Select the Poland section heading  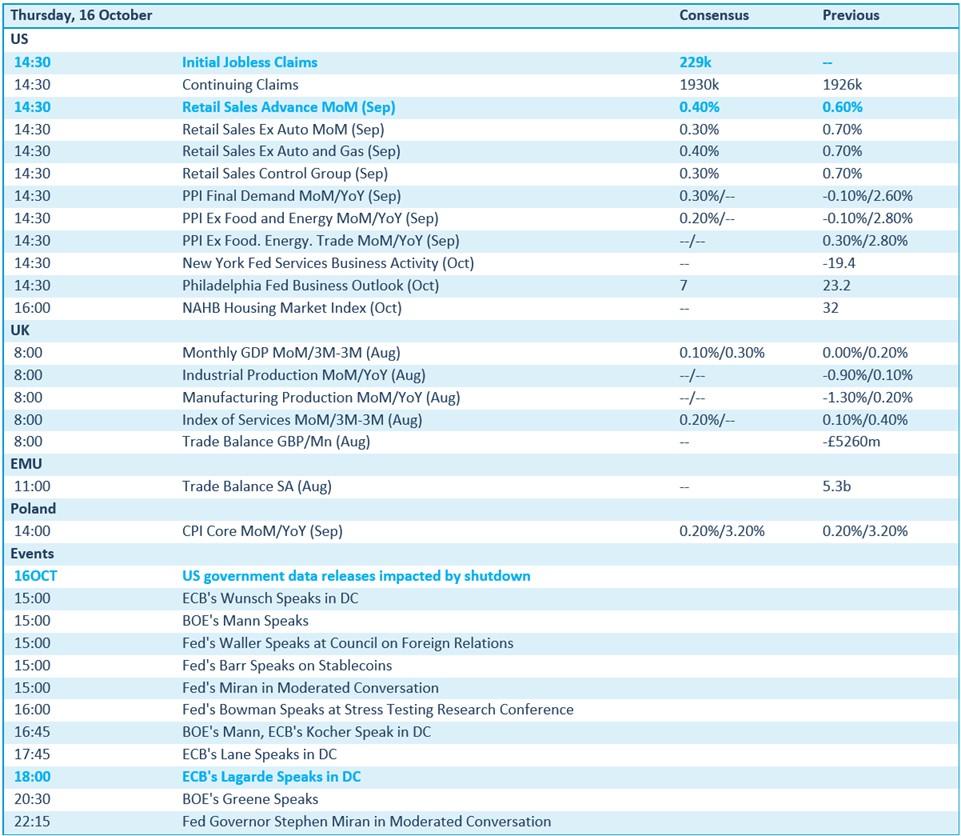click(x=33, y=509)
